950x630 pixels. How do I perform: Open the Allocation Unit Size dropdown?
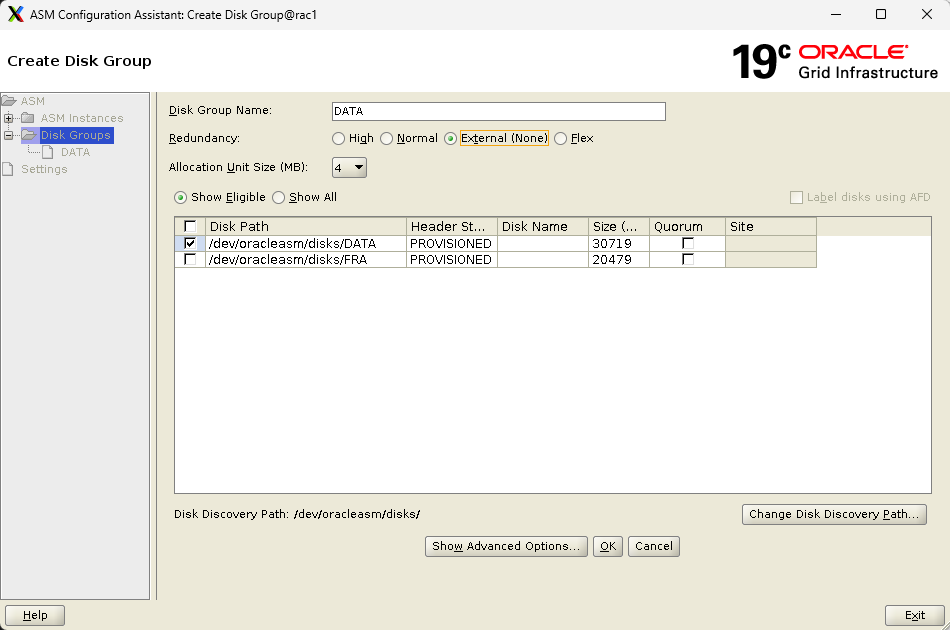[349, 167]
